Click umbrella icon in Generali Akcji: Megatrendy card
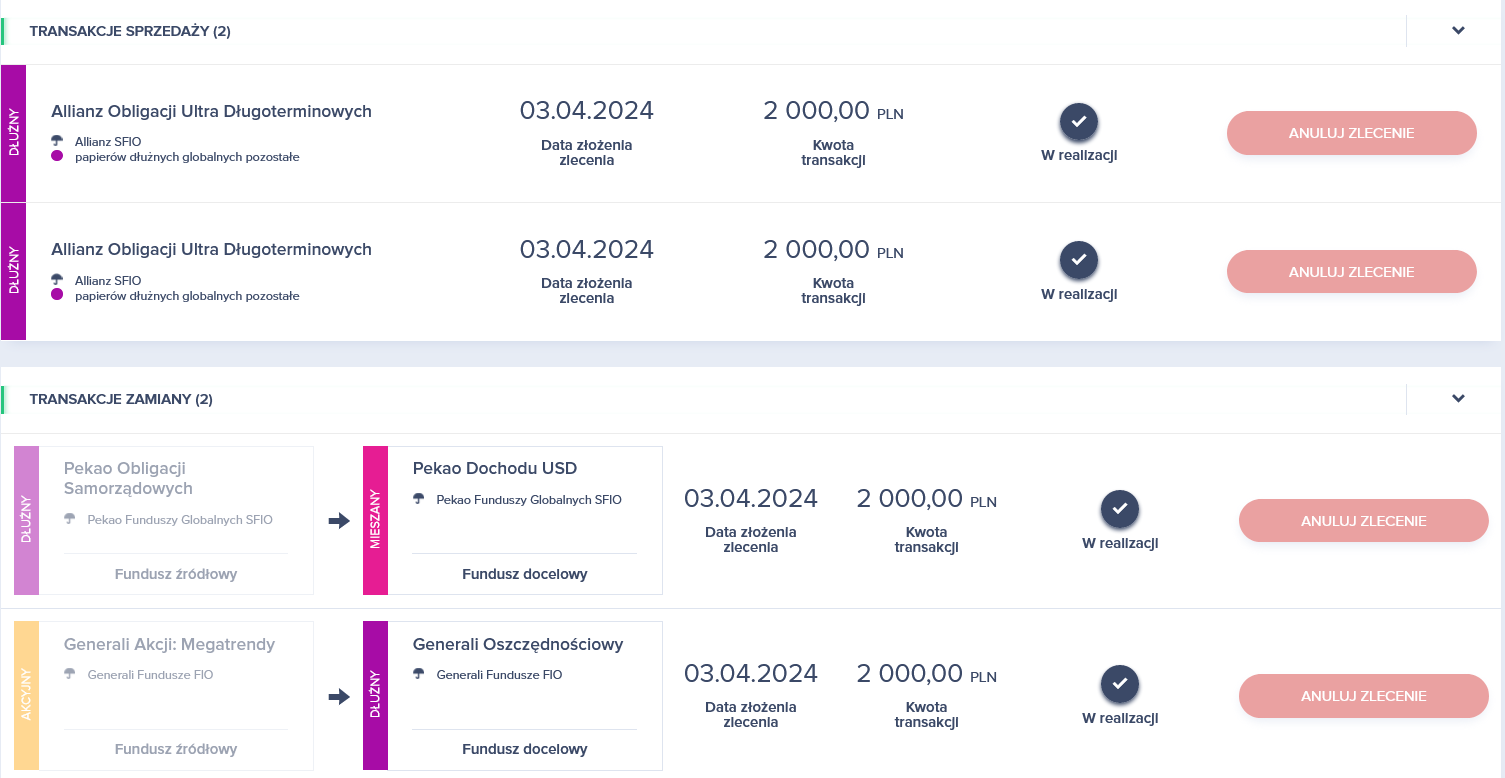The image size is (1505, 778). pos(70,675)
